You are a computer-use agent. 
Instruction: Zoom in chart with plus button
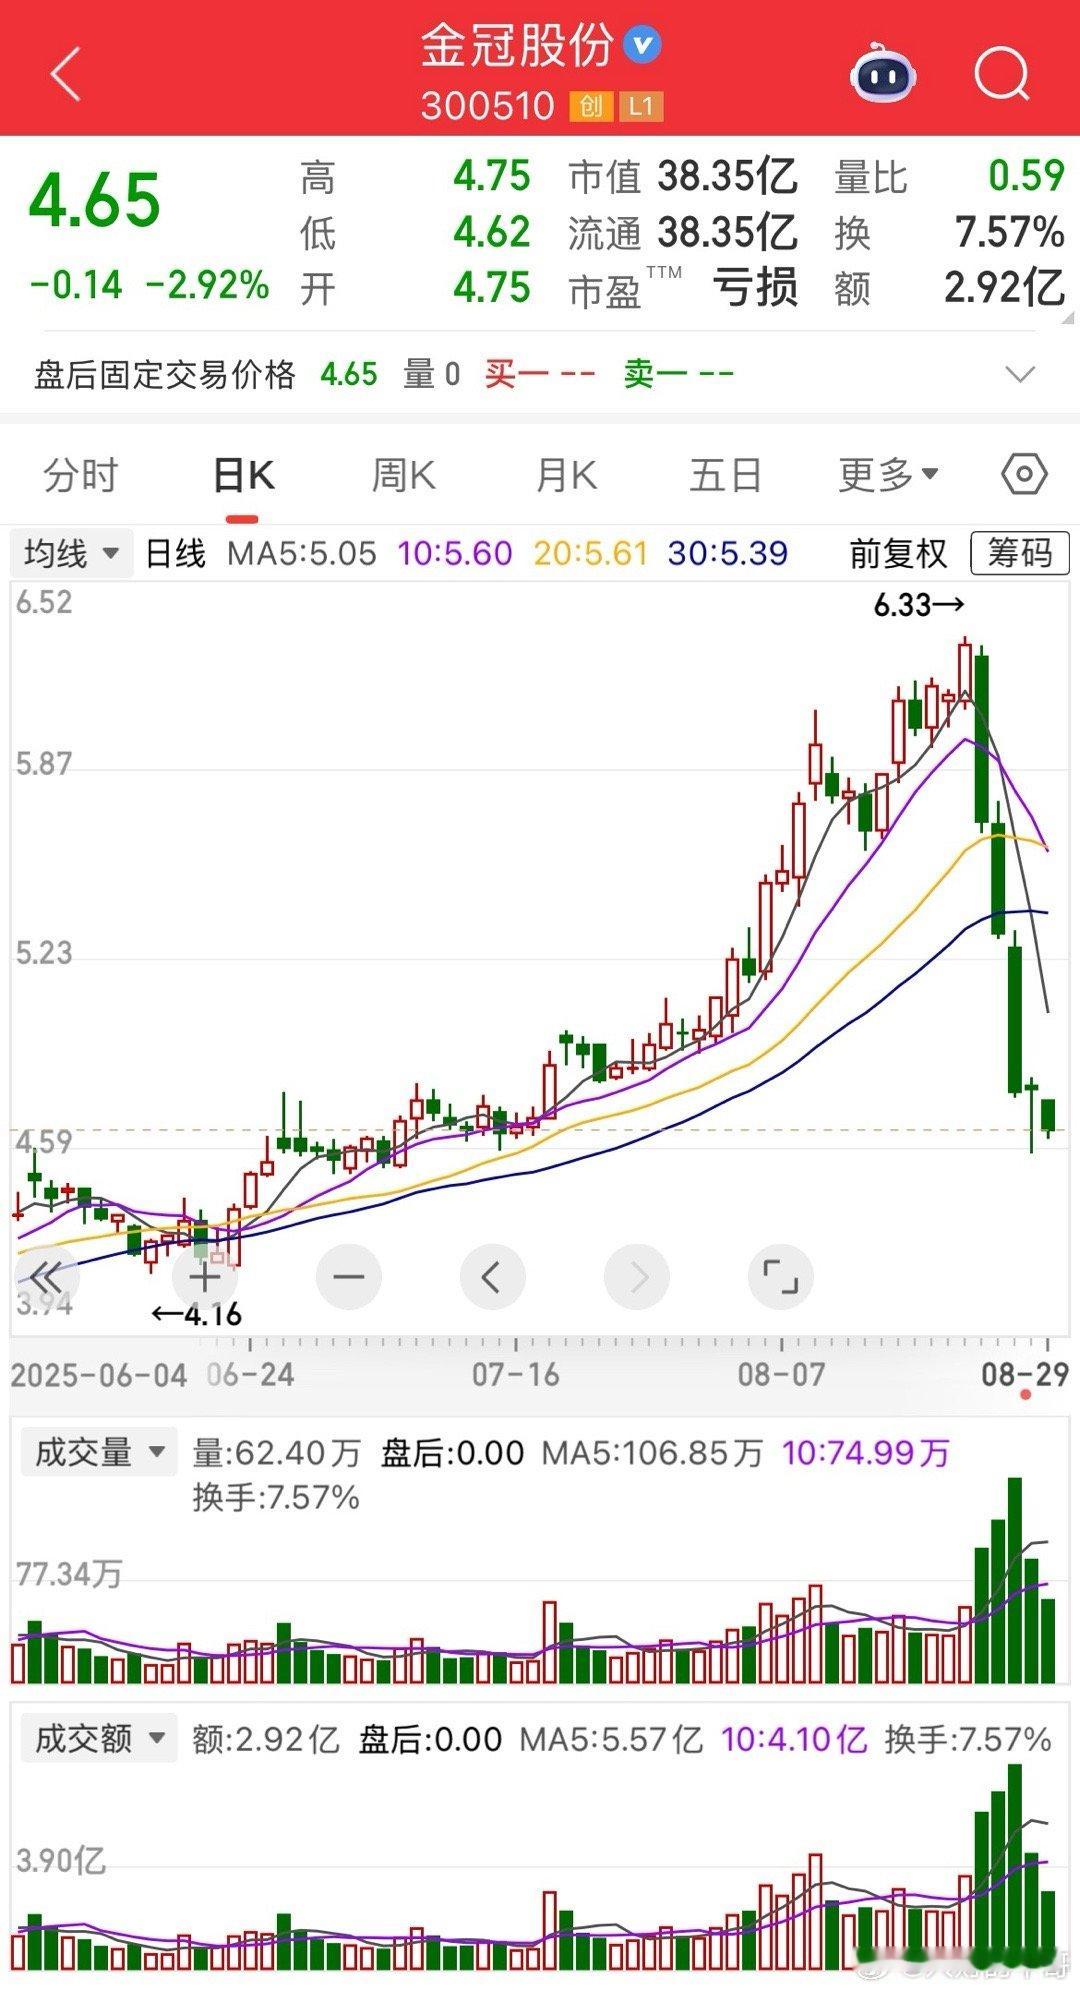pos(204,1277)
